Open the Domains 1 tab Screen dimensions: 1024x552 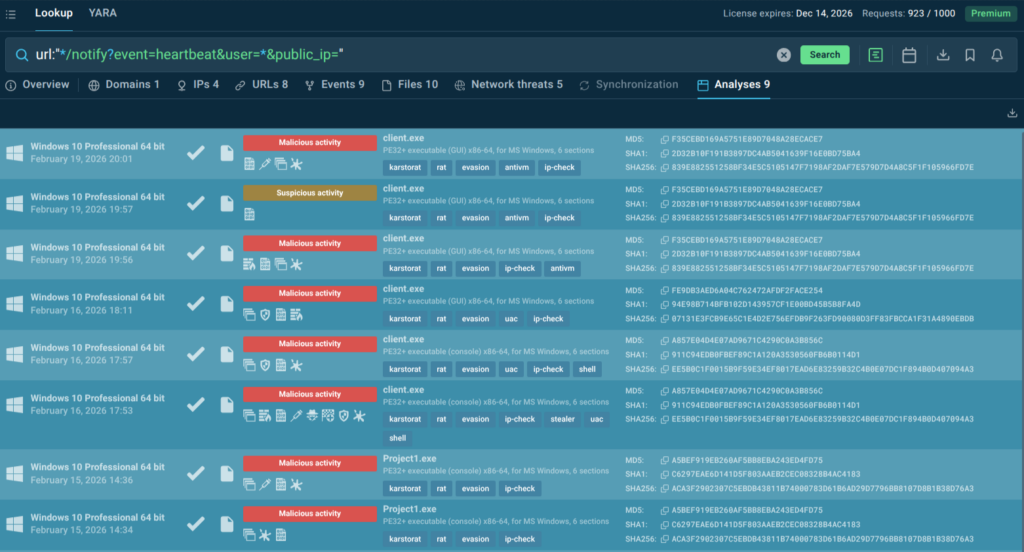click(124, 85)
